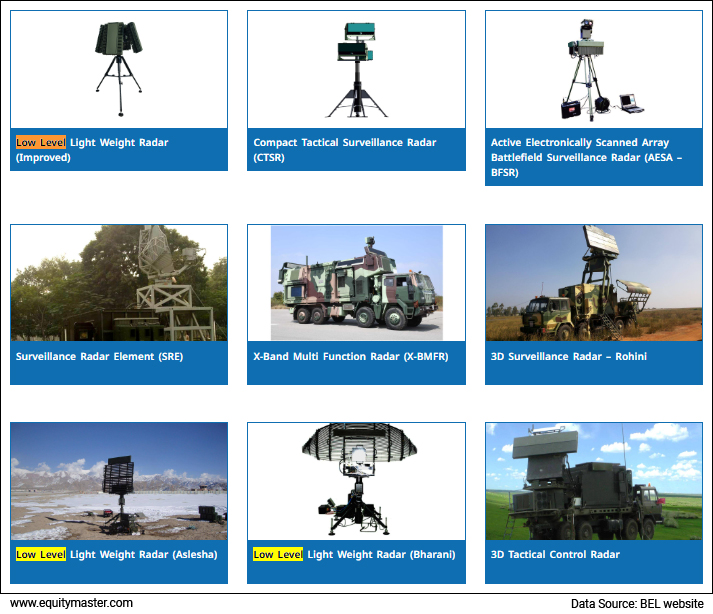Click the 'Data Source: BEL website' text
The image size is (713, 614).
(637, 604)
